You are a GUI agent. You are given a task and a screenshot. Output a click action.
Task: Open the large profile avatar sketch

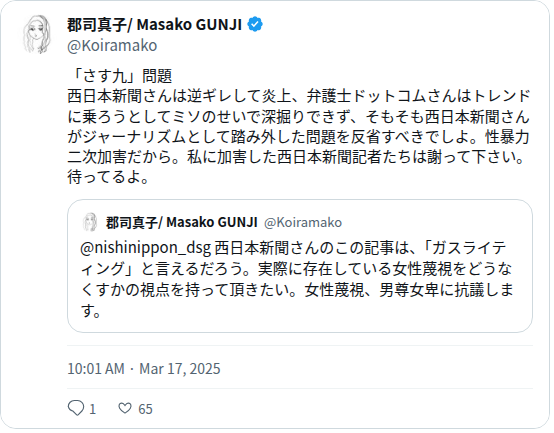click(x=37, y=34)
